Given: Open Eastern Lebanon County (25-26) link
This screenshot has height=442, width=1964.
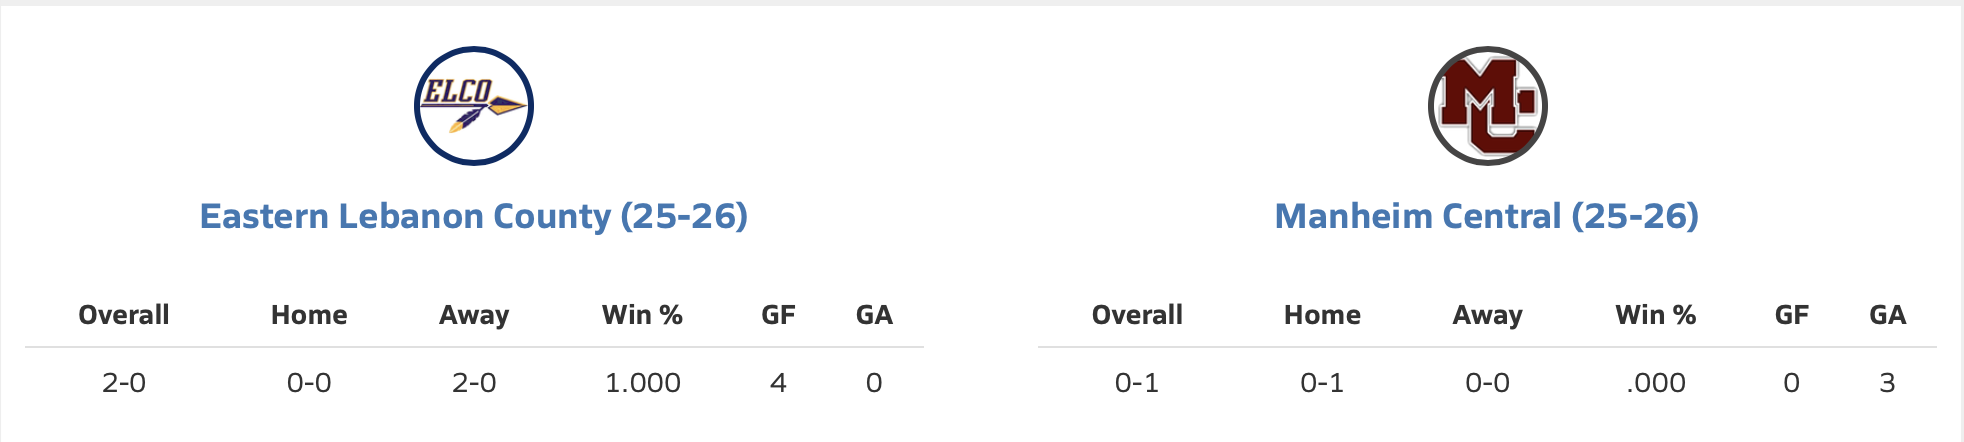Looking at the screenshot, I should pos(474,216).
